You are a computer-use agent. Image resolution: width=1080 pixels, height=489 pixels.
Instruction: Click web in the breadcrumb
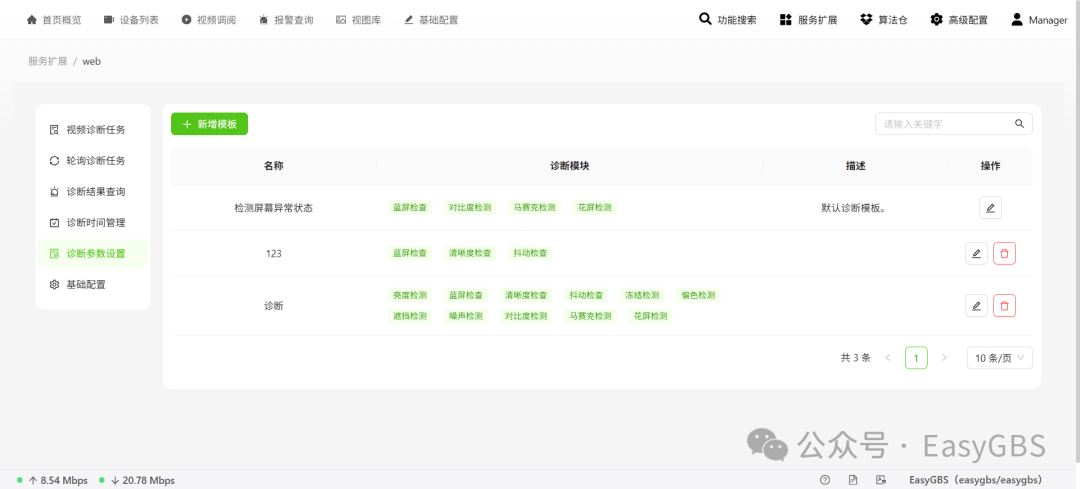[x=92, y=61]
